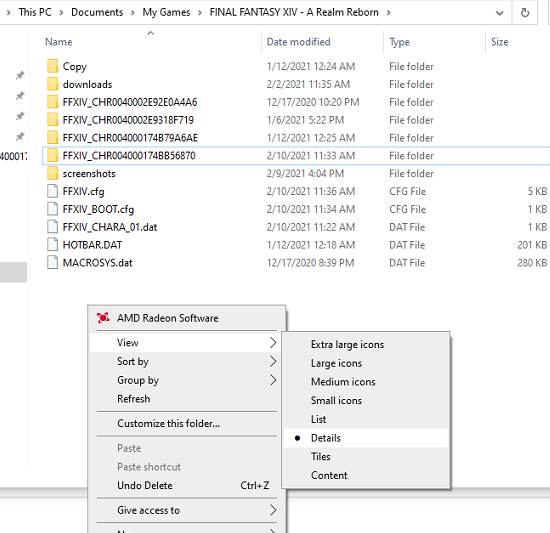
Task: Click Refresh in the context menu
Action: click(x=187, y=399)
